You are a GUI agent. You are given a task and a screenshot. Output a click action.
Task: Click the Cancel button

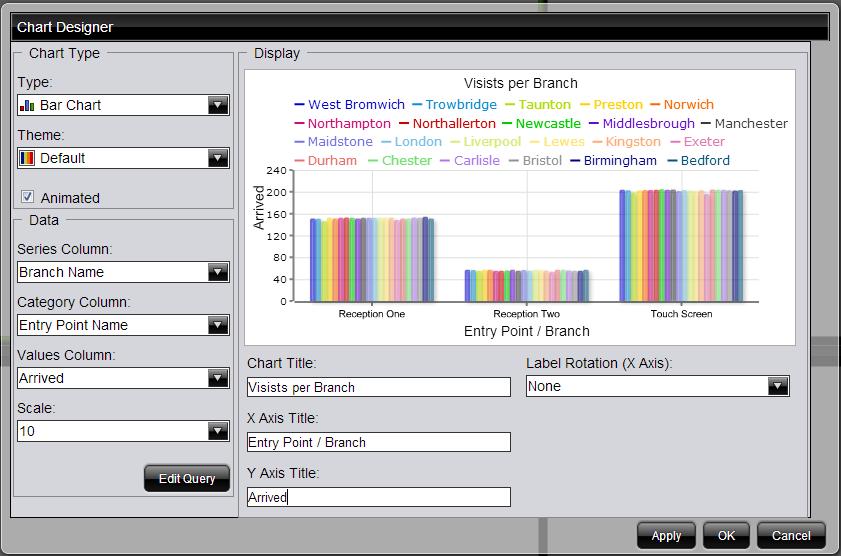pyautogui.click(x=791, y=536)
